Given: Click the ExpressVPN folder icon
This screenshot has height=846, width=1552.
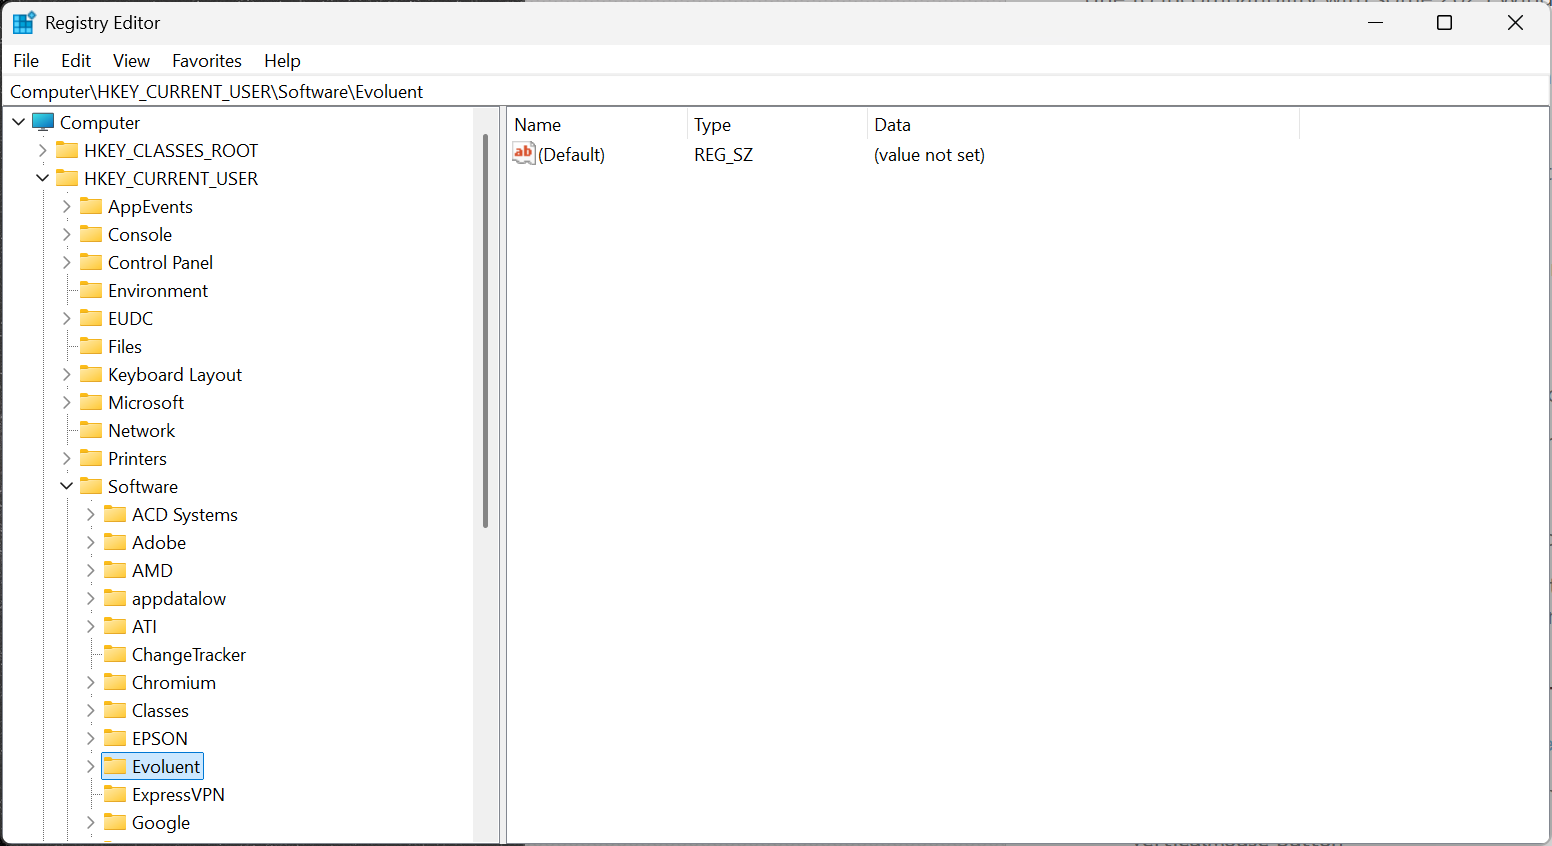Looking at the screenshot, I should [x=115, y=794].
